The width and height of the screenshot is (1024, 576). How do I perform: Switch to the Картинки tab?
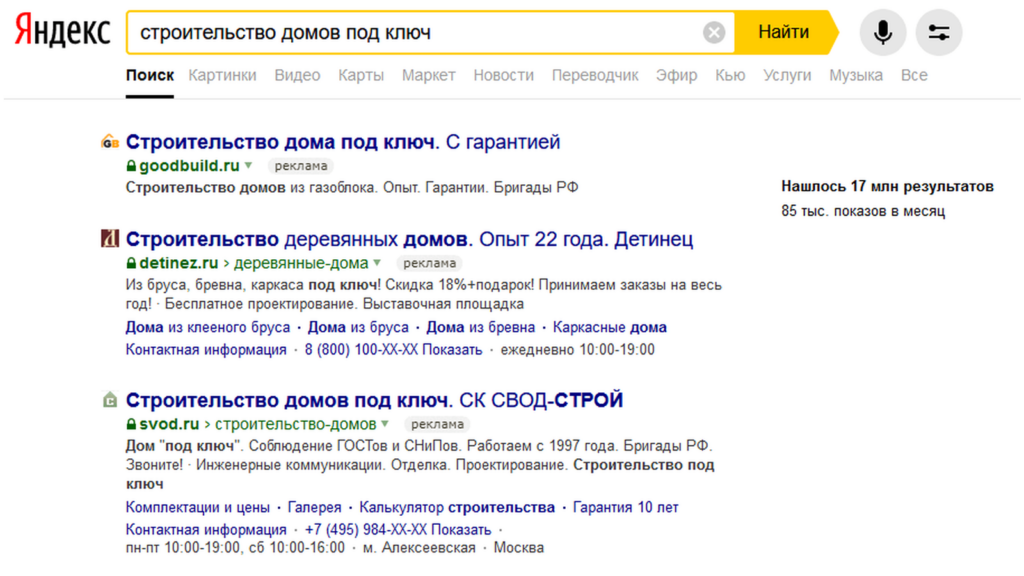click(223, 76)
